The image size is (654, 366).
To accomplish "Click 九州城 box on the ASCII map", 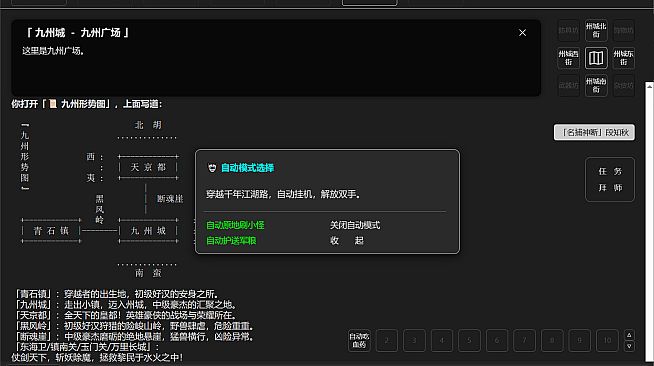I will 148,231.
